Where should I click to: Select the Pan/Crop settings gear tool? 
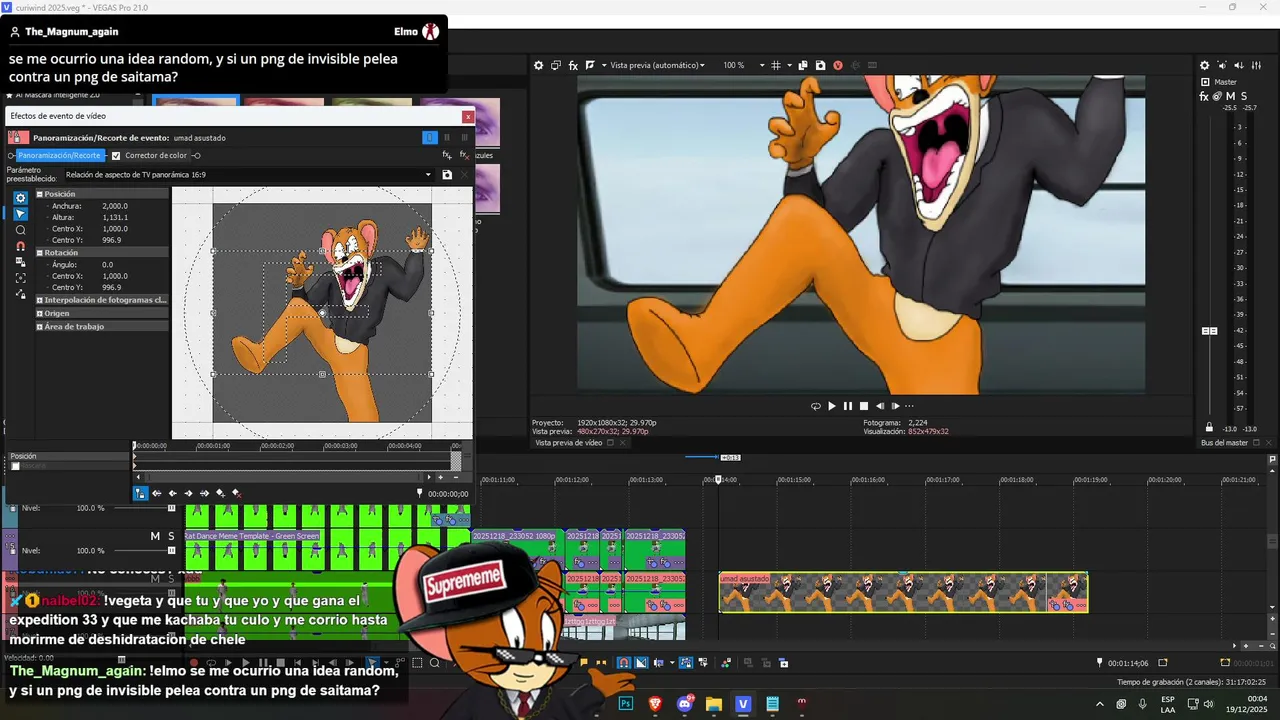20,198
